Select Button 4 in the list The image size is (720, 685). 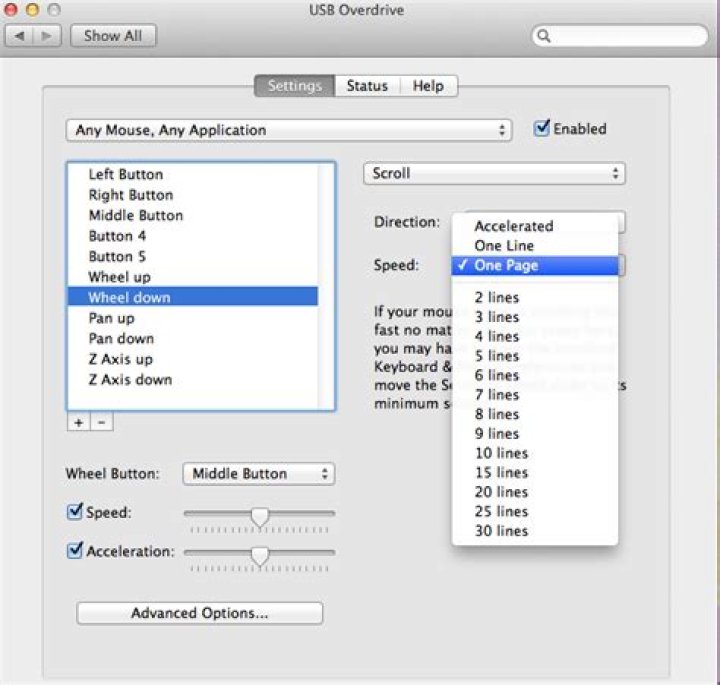point(193,236)
